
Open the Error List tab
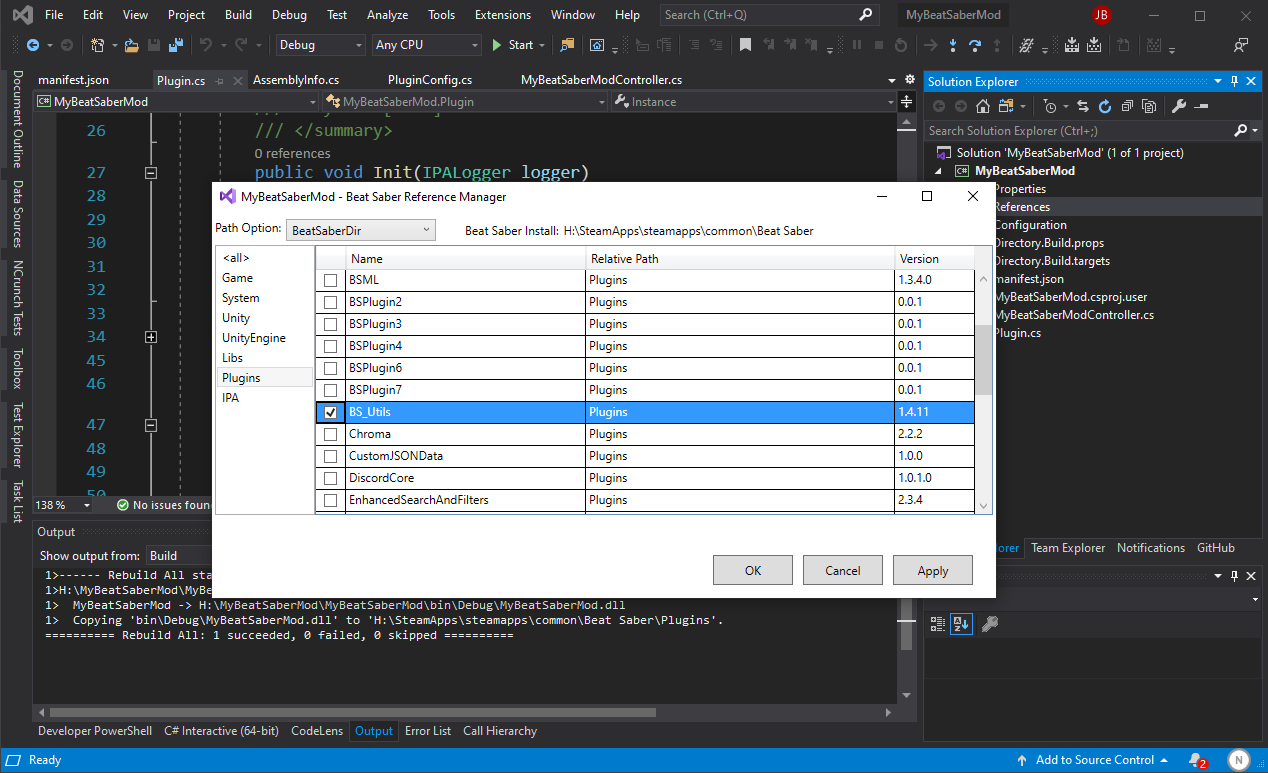428,731
